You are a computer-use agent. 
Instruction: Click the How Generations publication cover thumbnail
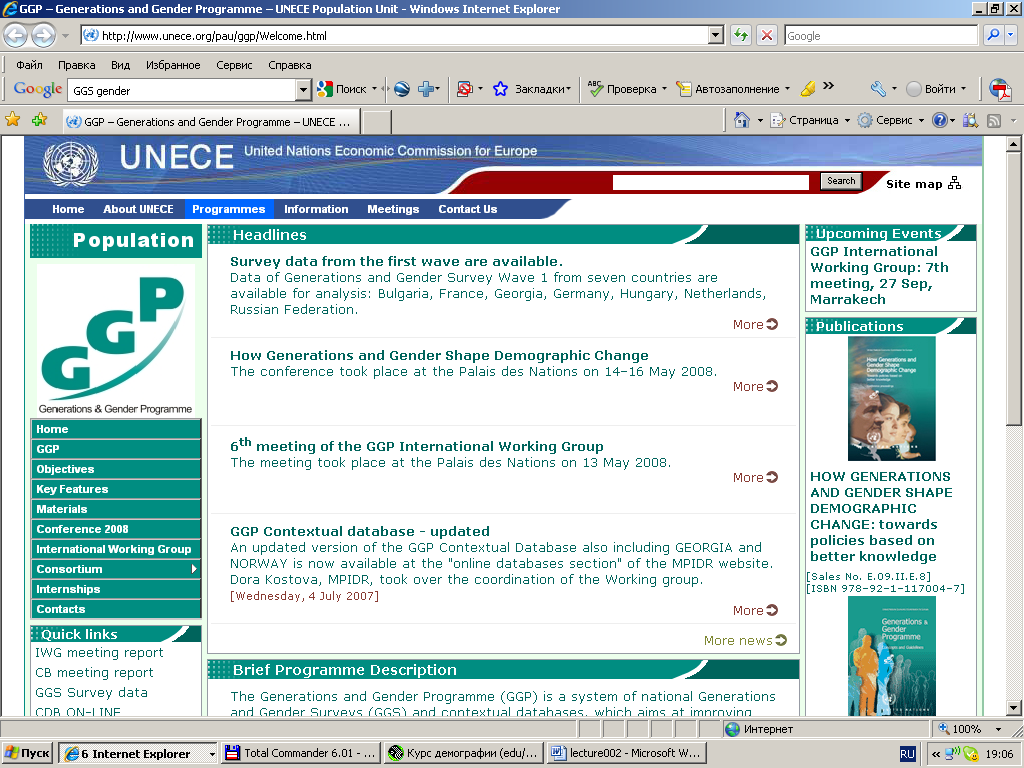point(891,398)
